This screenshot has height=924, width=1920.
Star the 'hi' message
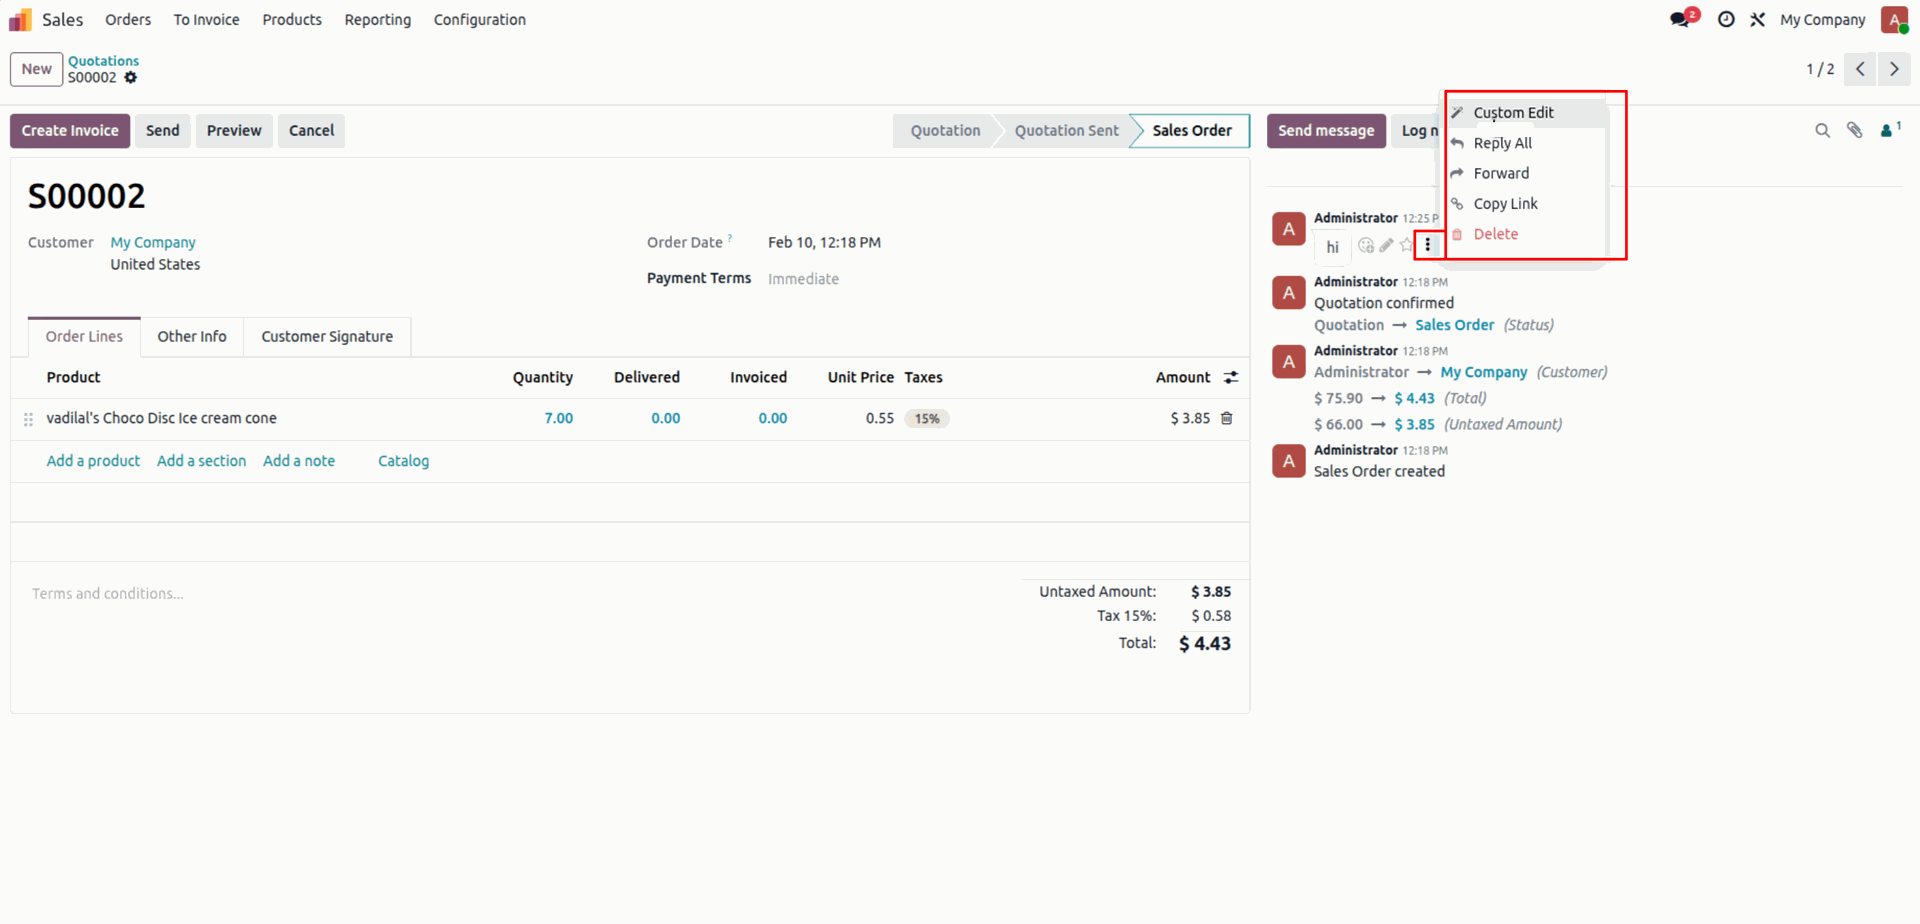coord(1407,245)
